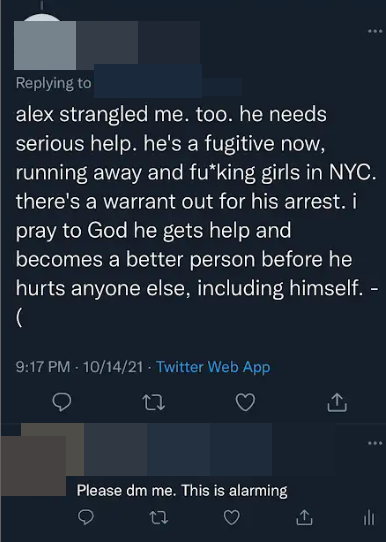Viewport: 386px width, 542px height.
Task: Like the 'Please dm me' comment
Action: pyautogui.click(x=232, y=517)
